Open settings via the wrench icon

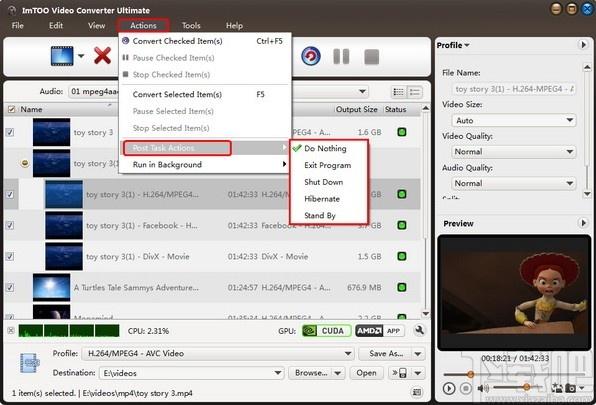tap(419, 331)
